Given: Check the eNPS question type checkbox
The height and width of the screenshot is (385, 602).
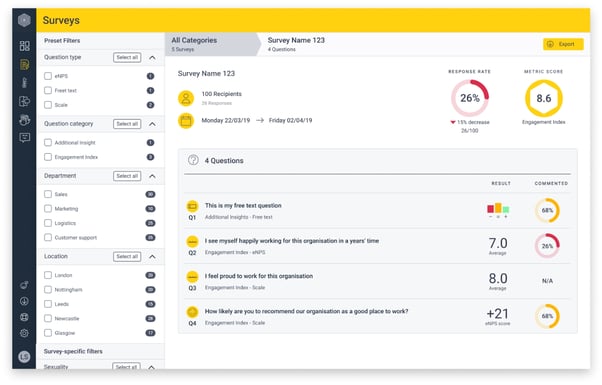Looking at the screenshot, I should pos(48,76).
